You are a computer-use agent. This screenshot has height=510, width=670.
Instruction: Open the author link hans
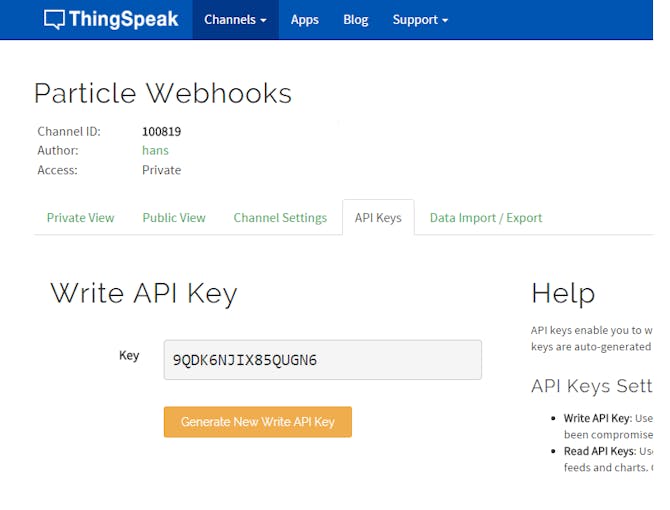[x=155, y=150]
